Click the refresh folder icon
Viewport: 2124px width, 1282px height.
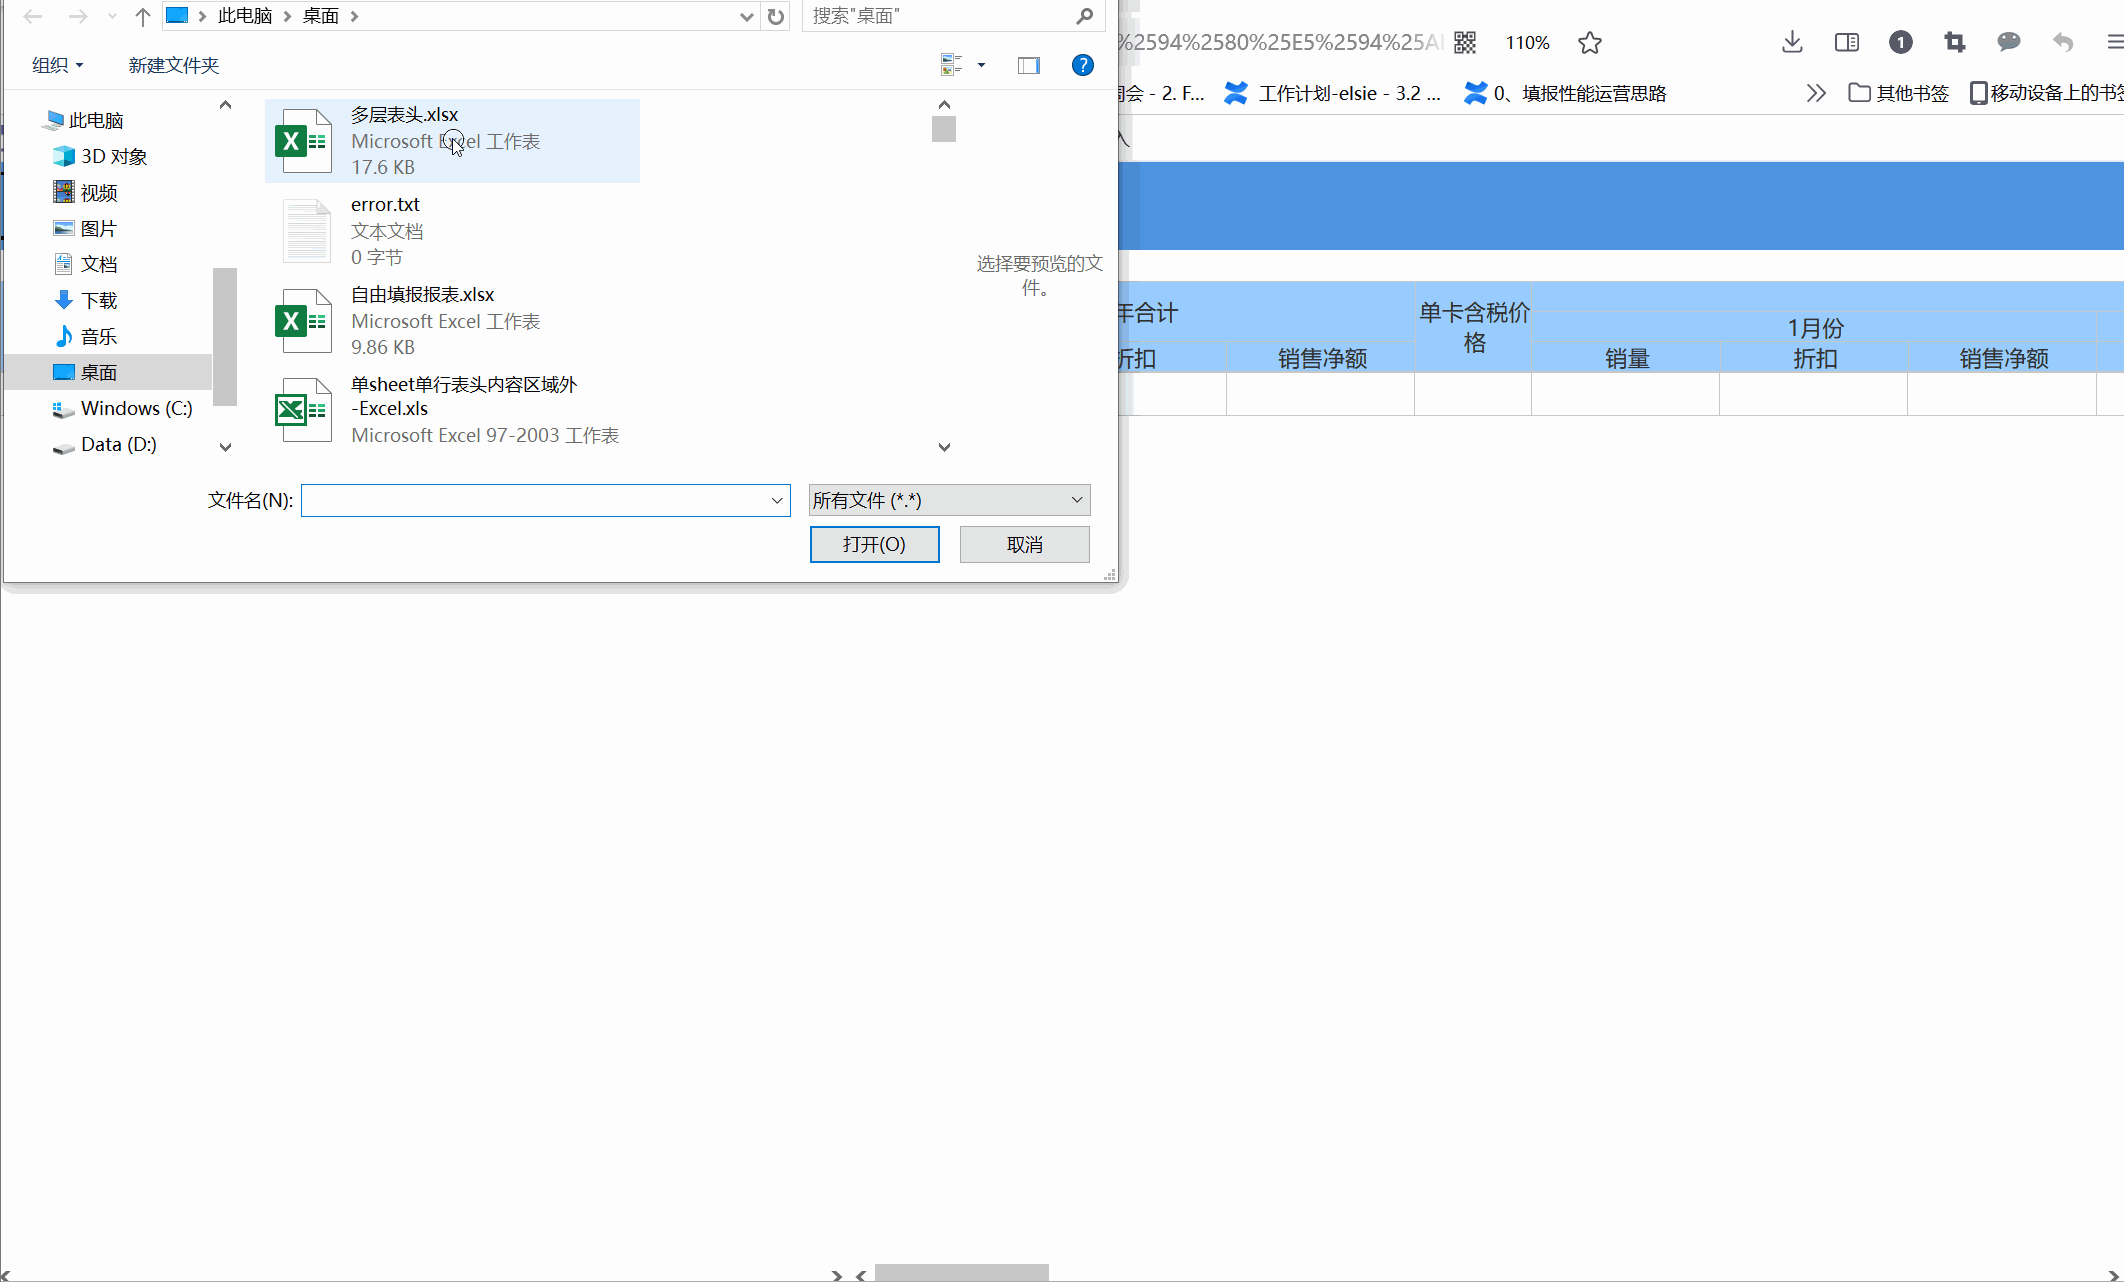775,16
